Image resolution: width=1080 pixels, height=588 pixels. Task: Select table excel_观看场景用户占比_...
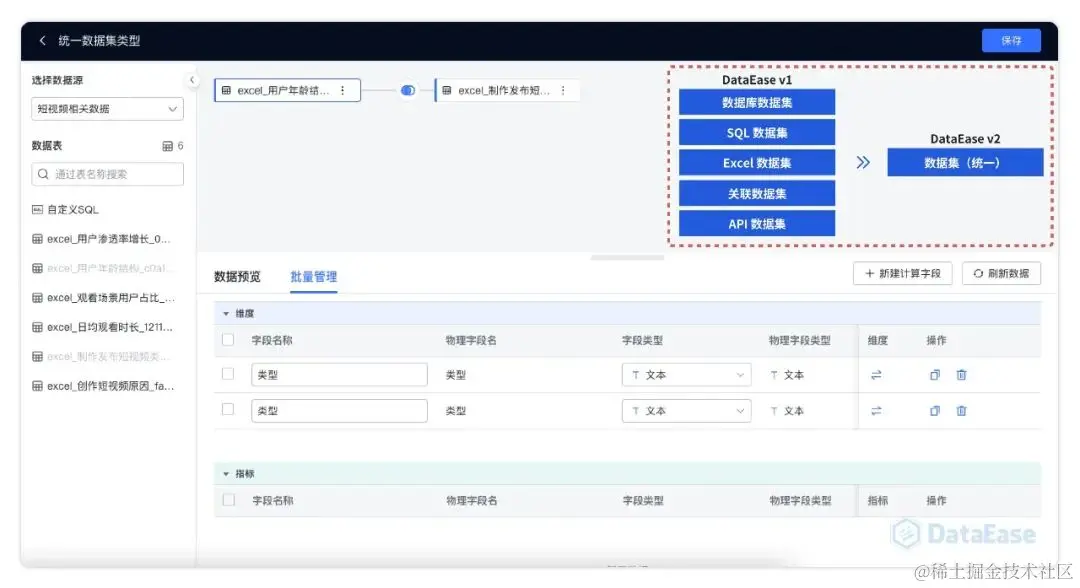tap(103, 297)
